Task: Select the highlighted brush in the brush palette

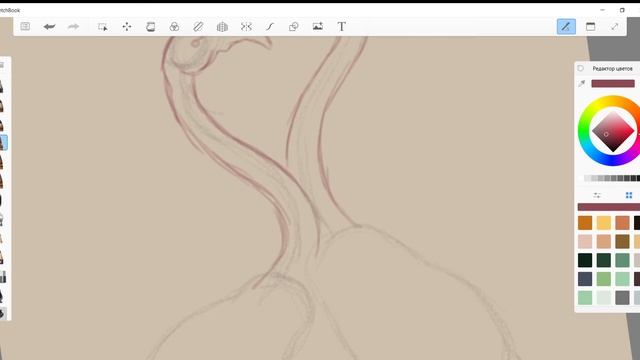Action: pyautogui.click(x=3, y=143)
